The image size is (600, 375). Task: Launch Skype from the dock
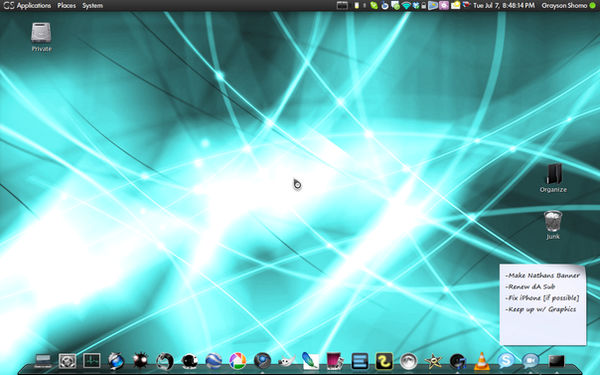click(506, 361)
